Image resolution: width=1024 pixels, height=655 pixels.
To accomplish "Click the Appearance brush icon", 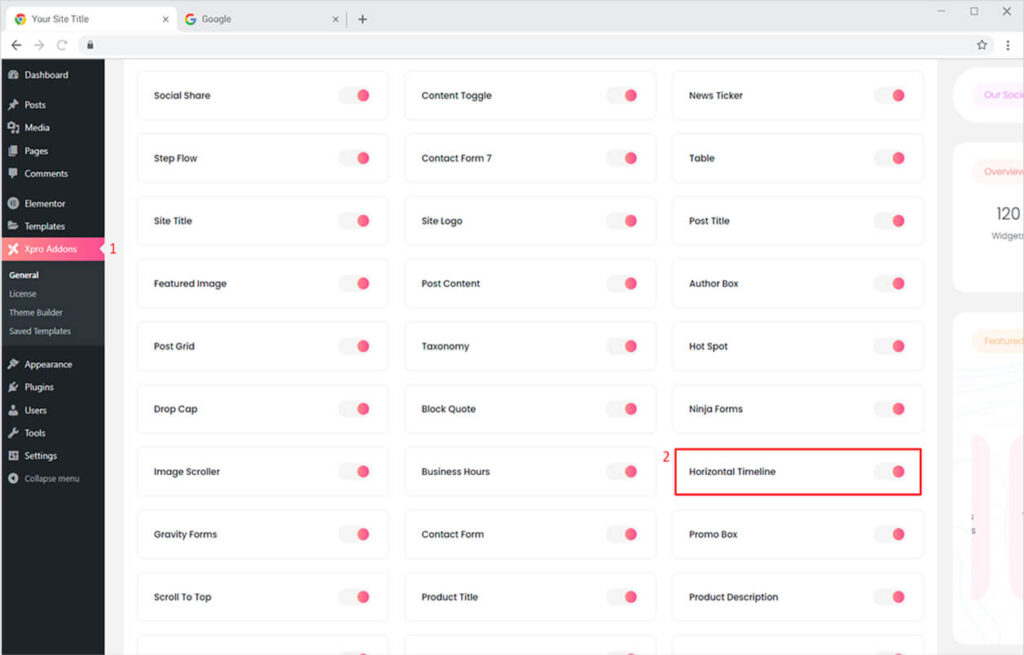I will [x=13, y=365].
